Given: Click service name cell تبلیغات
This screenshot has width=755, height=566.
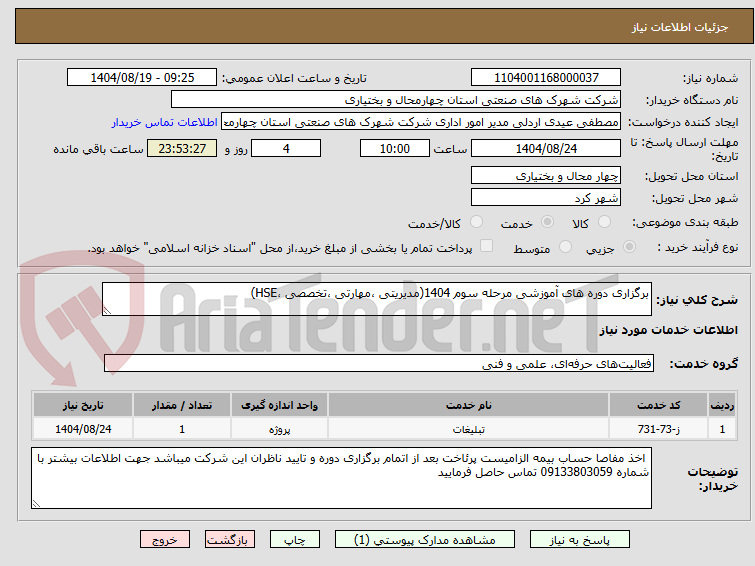Looking at the screenshot, I should [x=469, y=429].
